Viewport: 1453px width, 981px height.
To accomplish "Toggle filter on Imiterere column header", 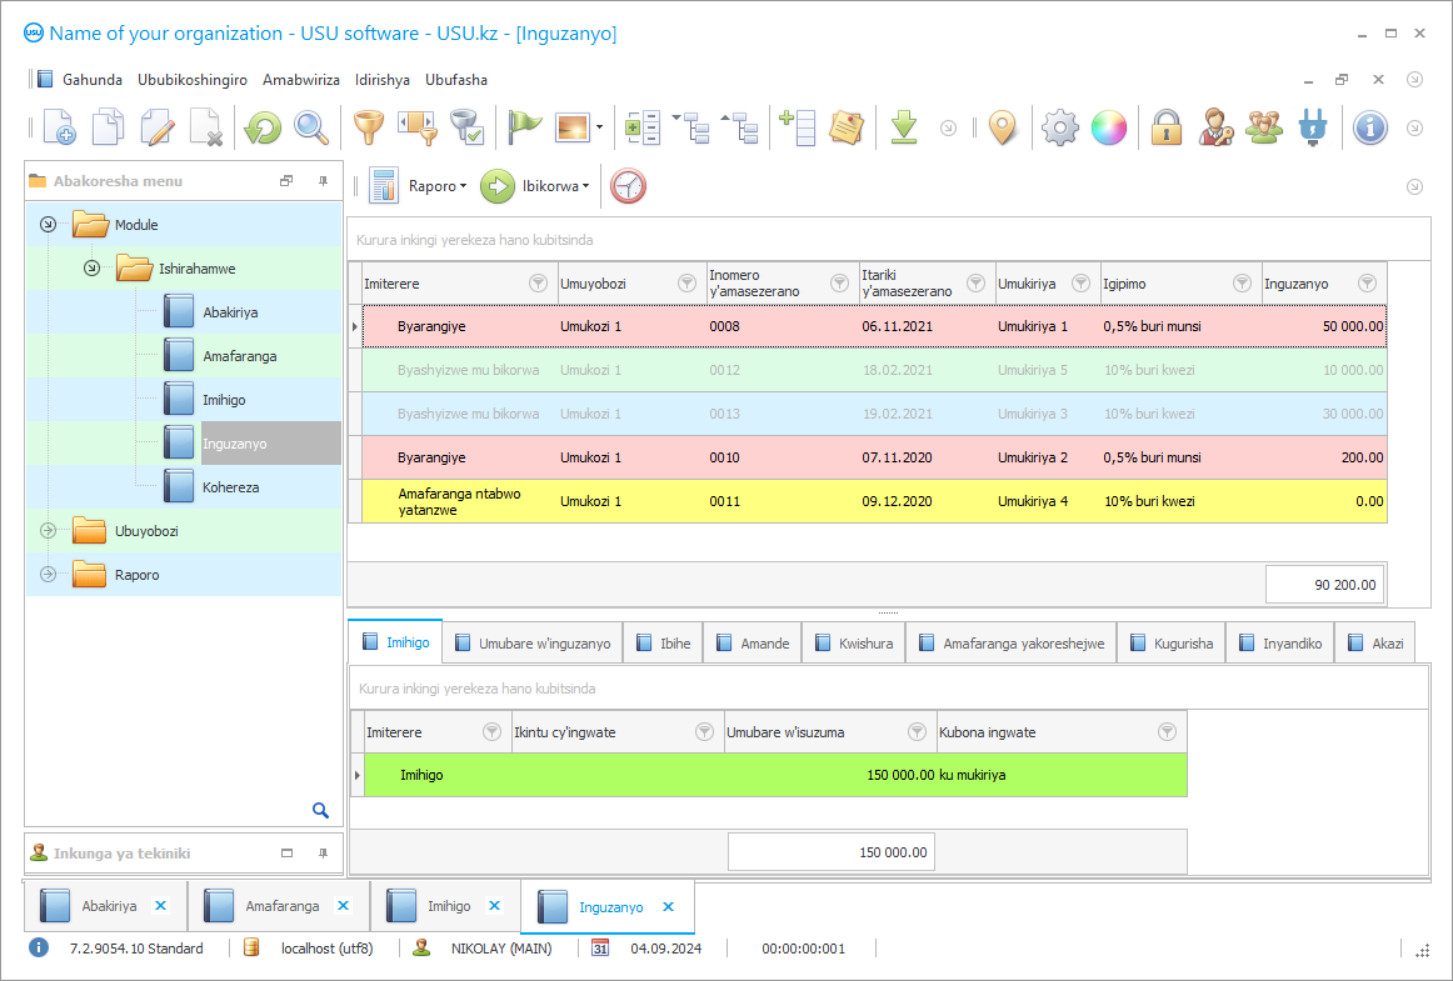I will (538, 284).
